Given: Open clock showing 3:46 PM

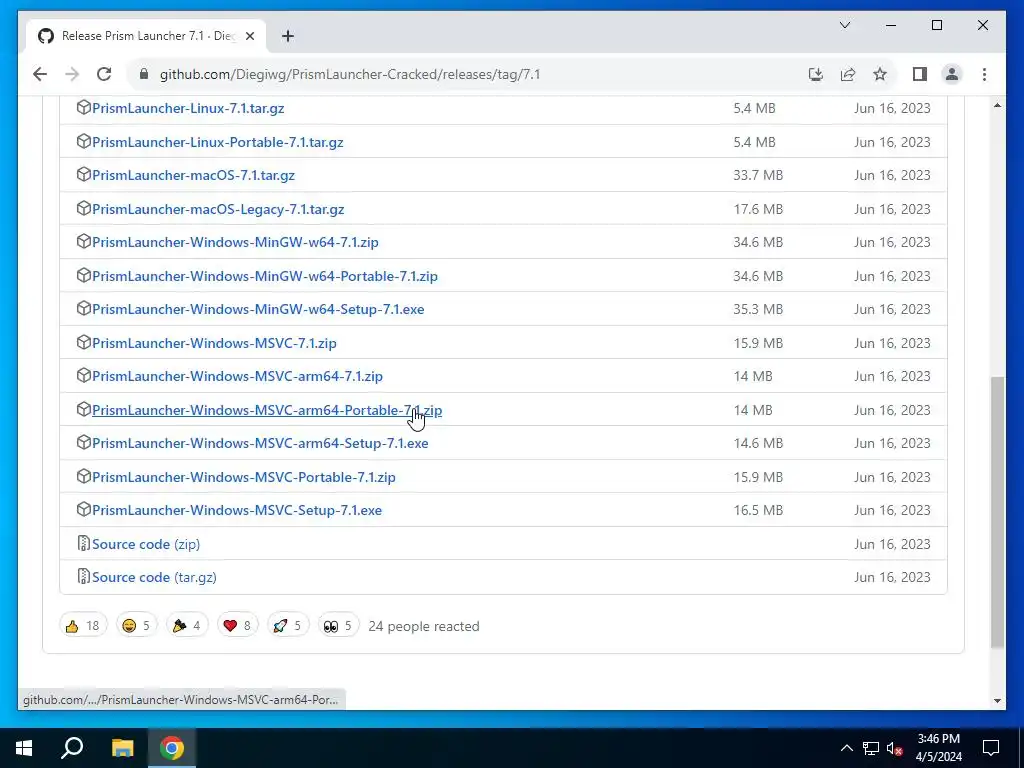Looking at the screenshot, I should pos(939,748).
